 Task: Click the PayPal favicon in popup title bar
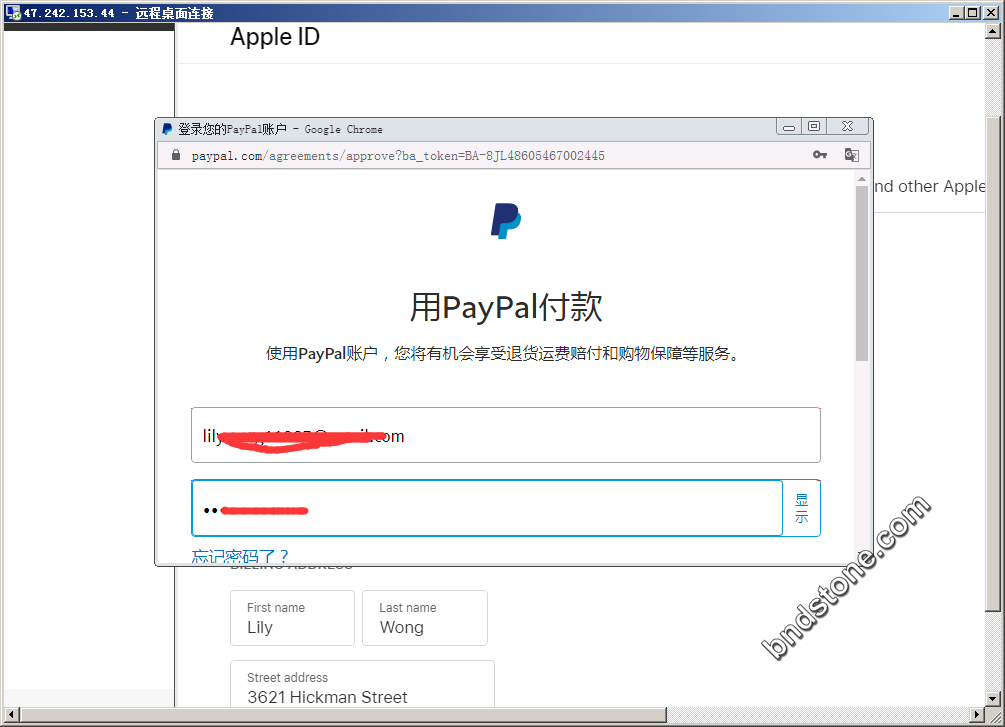point(167,129)
